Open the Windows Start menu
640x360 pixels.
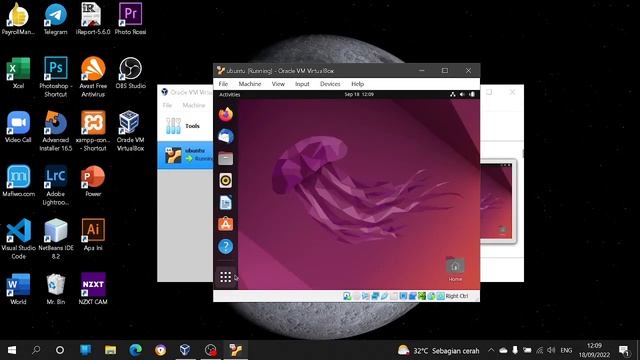pyautogui.click(x=12, y=350)
